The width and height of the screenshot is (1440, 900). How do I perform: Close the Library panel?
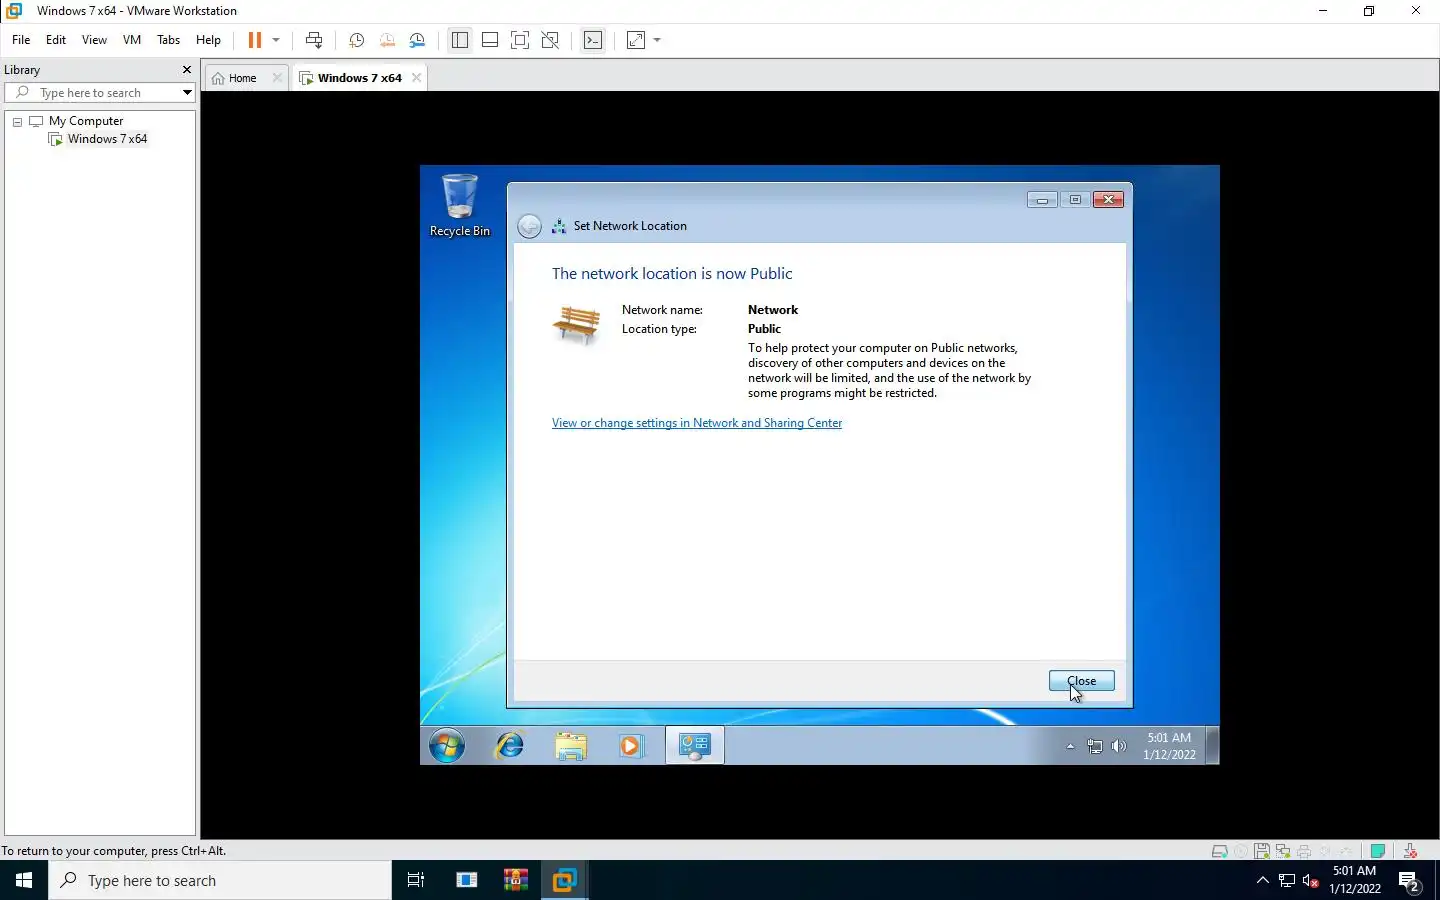[186, 70]
